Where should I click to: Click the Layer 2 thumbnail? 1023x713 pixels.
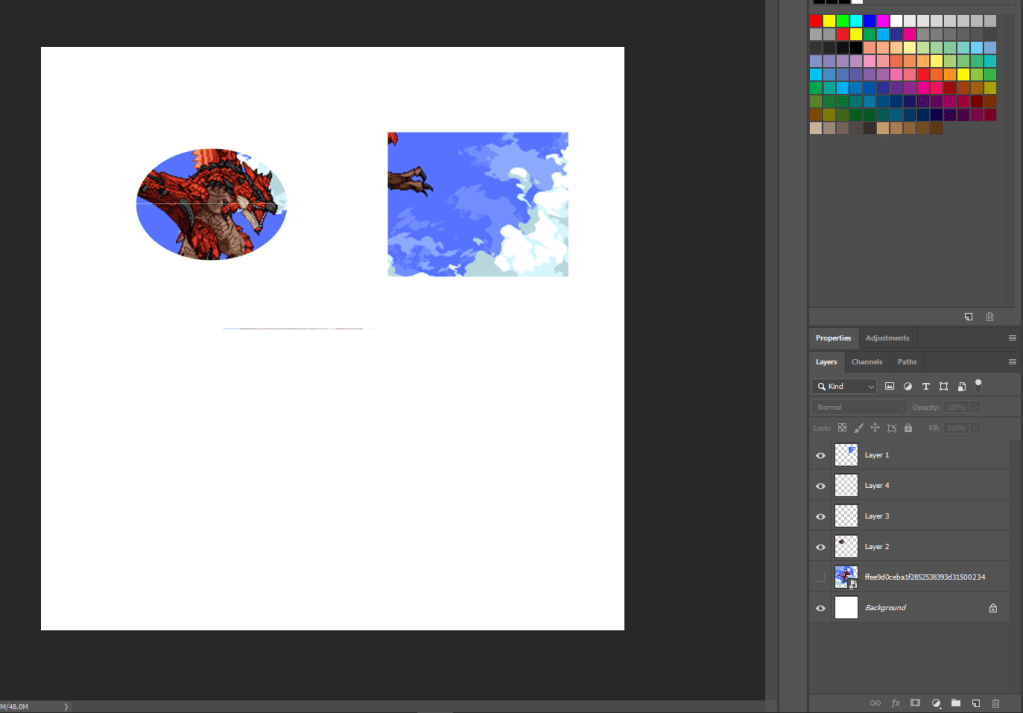tap(846, 547)
